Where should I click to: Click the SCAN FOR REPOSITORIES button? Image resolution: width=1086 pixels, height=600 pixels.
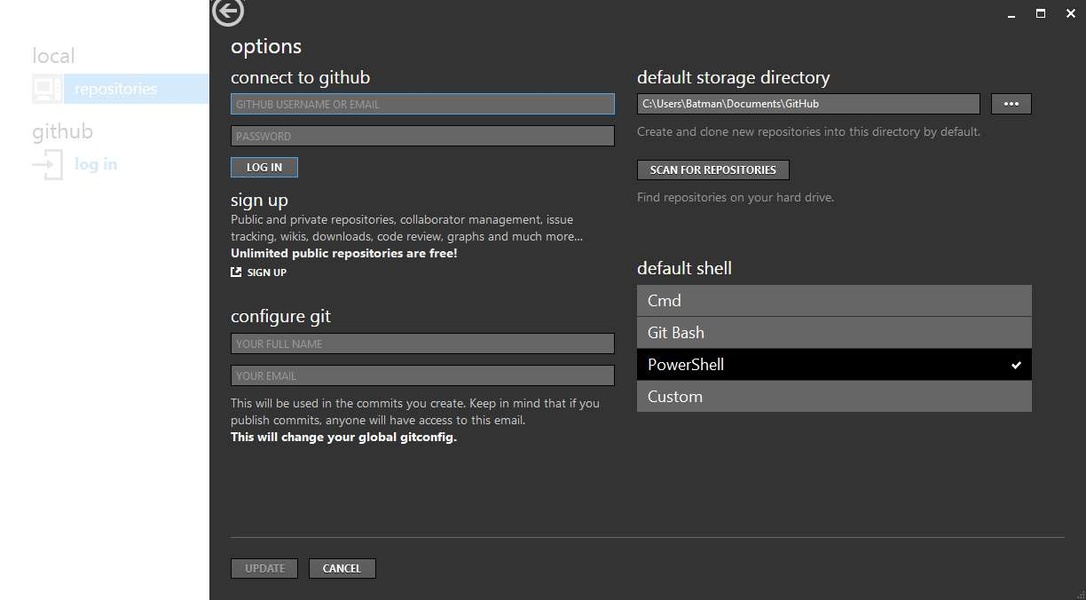713,170
